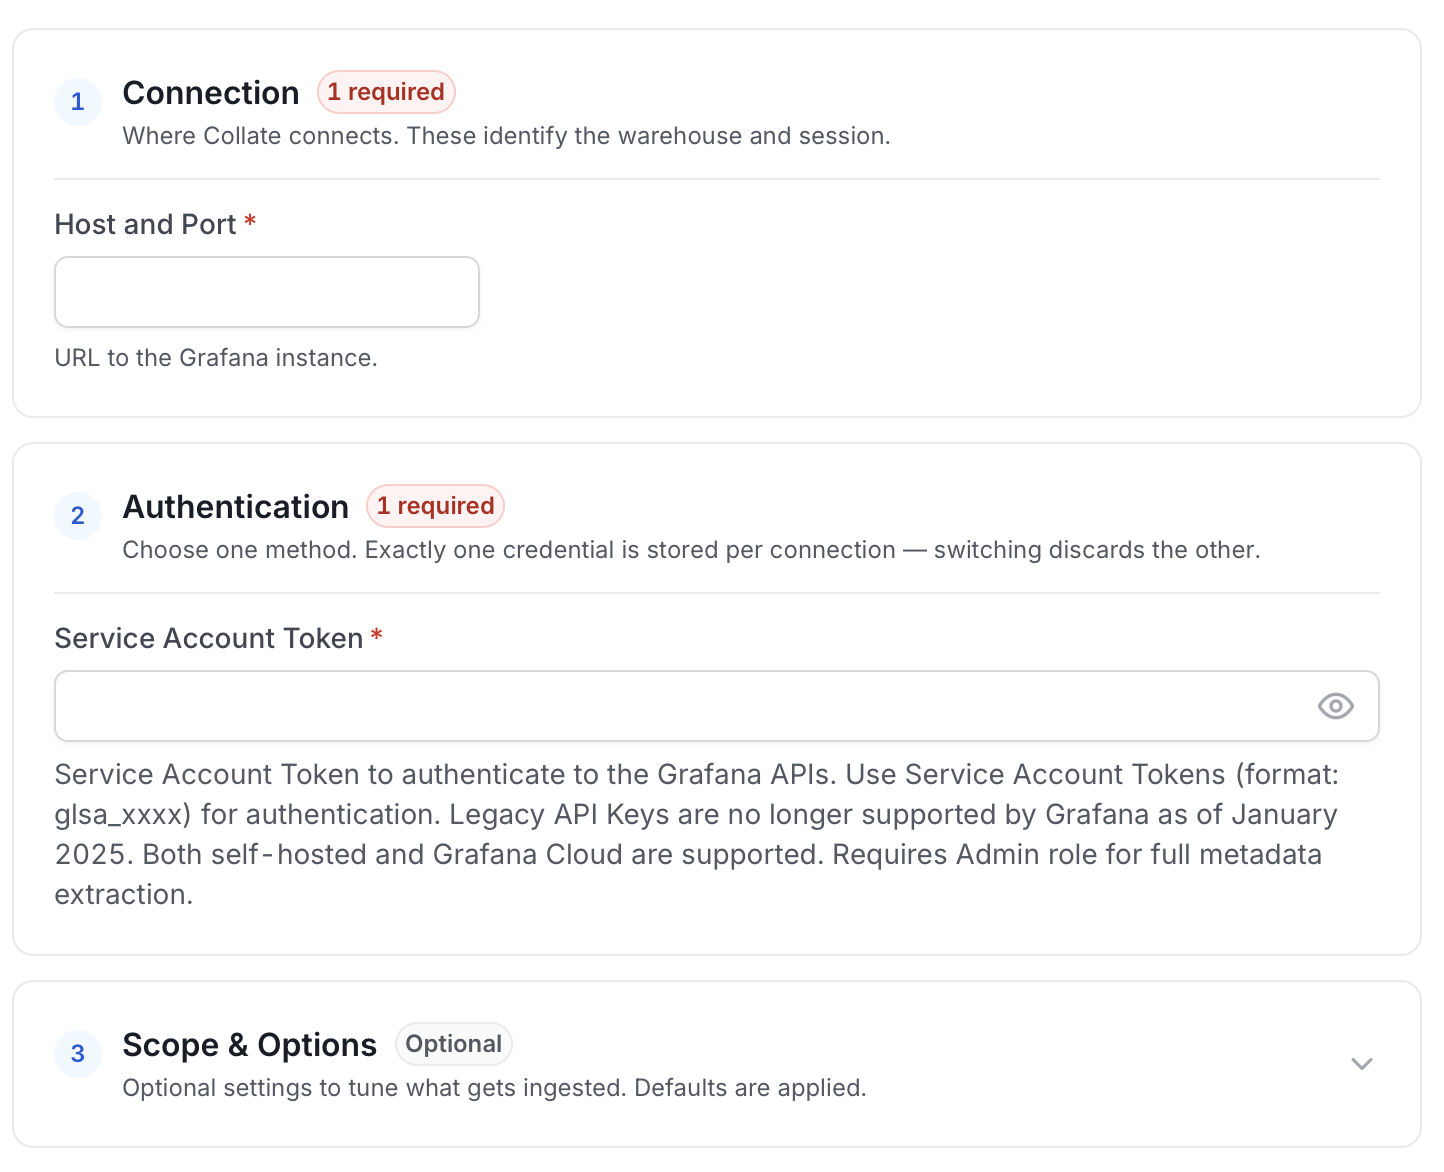
Task: Click step number 3 circle
Action: 78,1054
